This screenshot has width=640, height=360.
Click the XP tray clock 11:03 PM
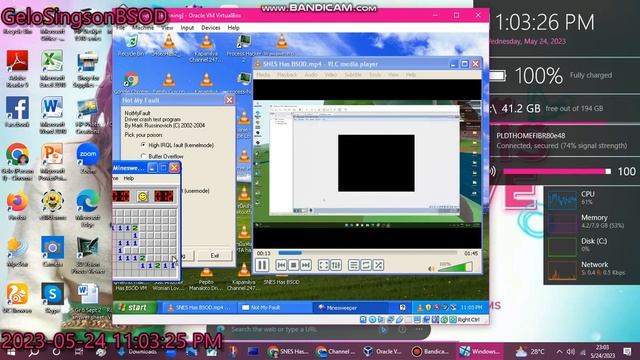coord(471,307)
